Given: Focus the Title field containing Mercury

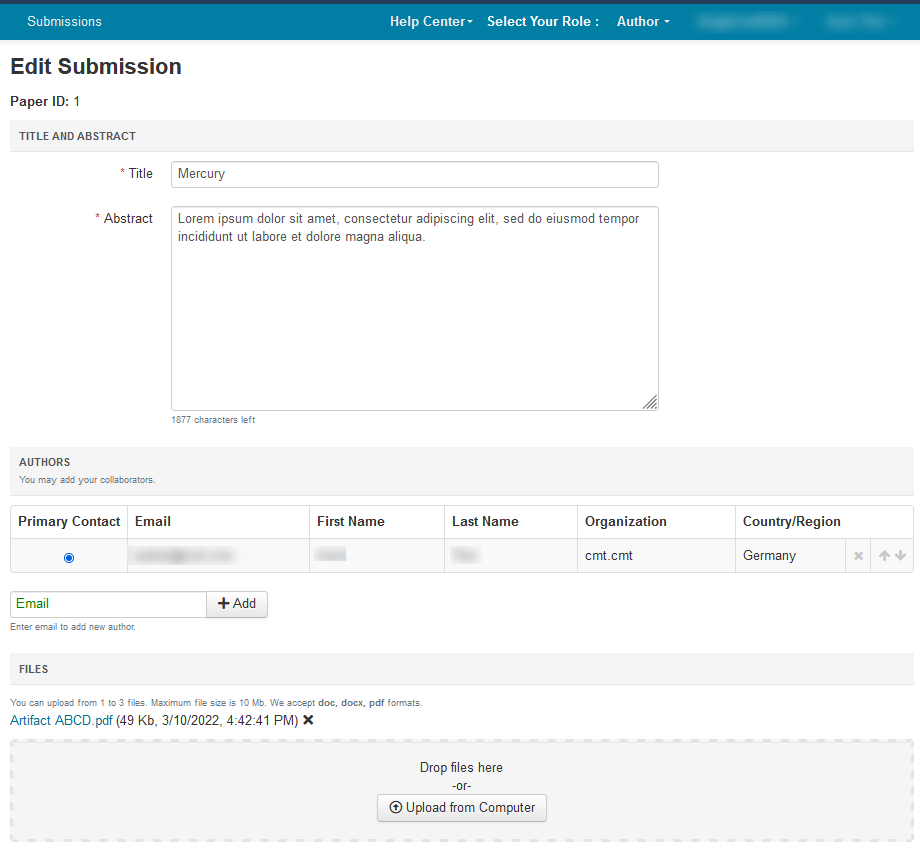Looking at the screenshot, I should (414, 174).
